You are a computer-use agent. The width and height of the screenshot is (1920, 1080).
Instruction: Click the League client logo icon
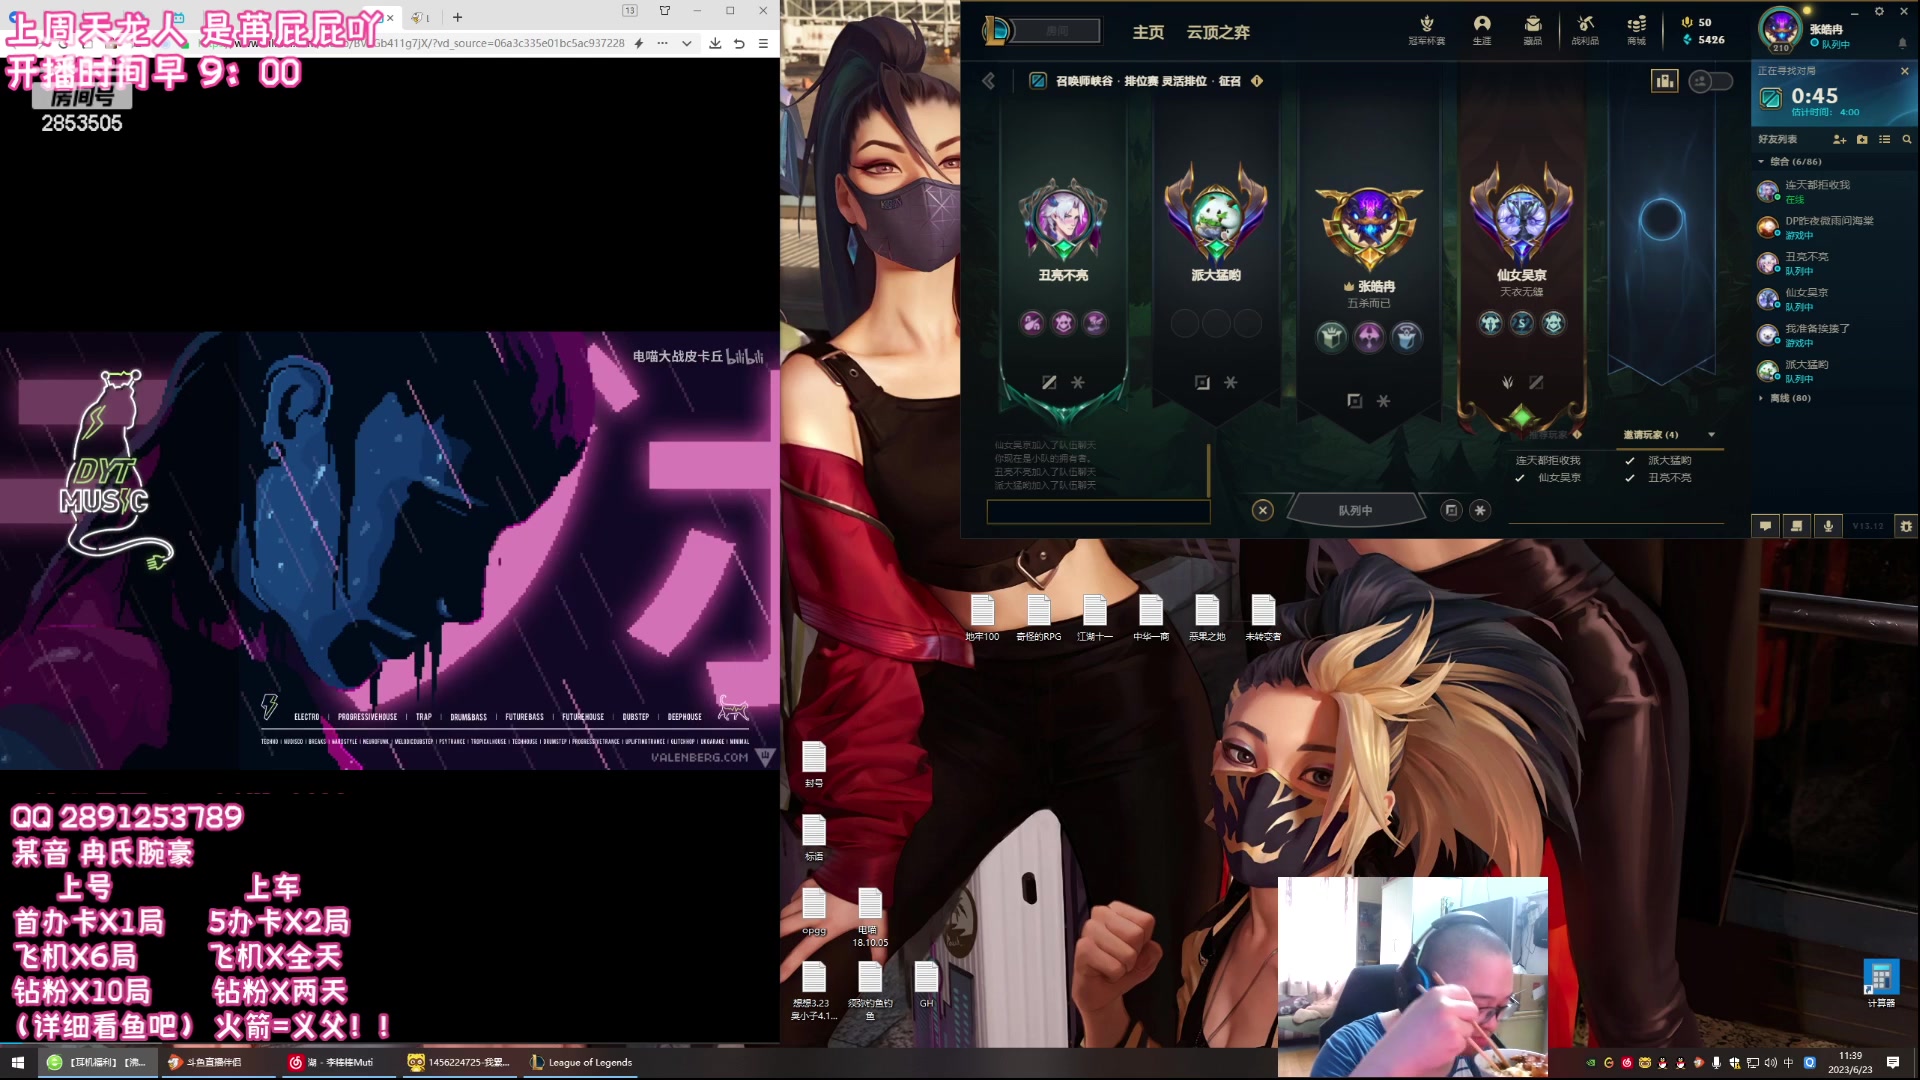click(x=995, y=31)
